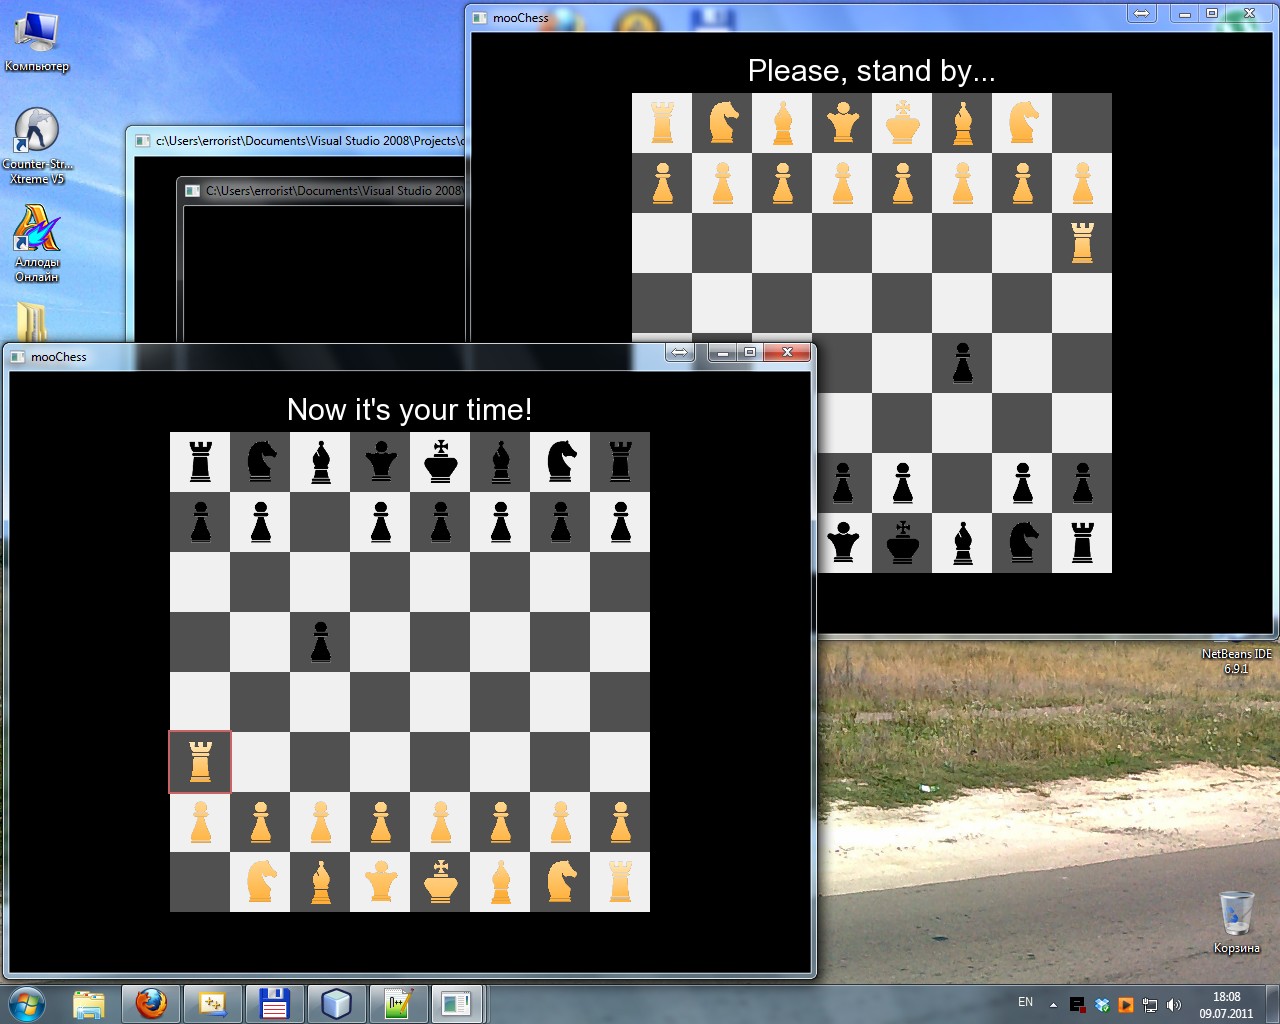Select the highlighted white rook on the board

coord(200,762)
